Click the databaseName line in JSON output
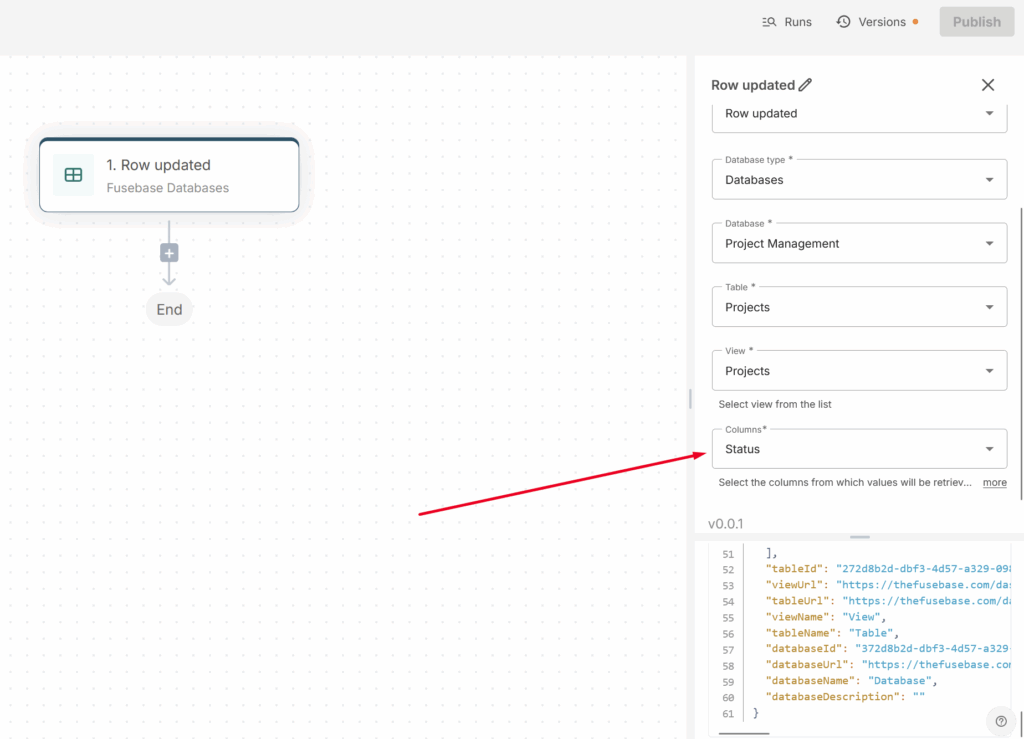Image resolution: width=1024 pixels, height=739 pixels. tap(850, 681)
